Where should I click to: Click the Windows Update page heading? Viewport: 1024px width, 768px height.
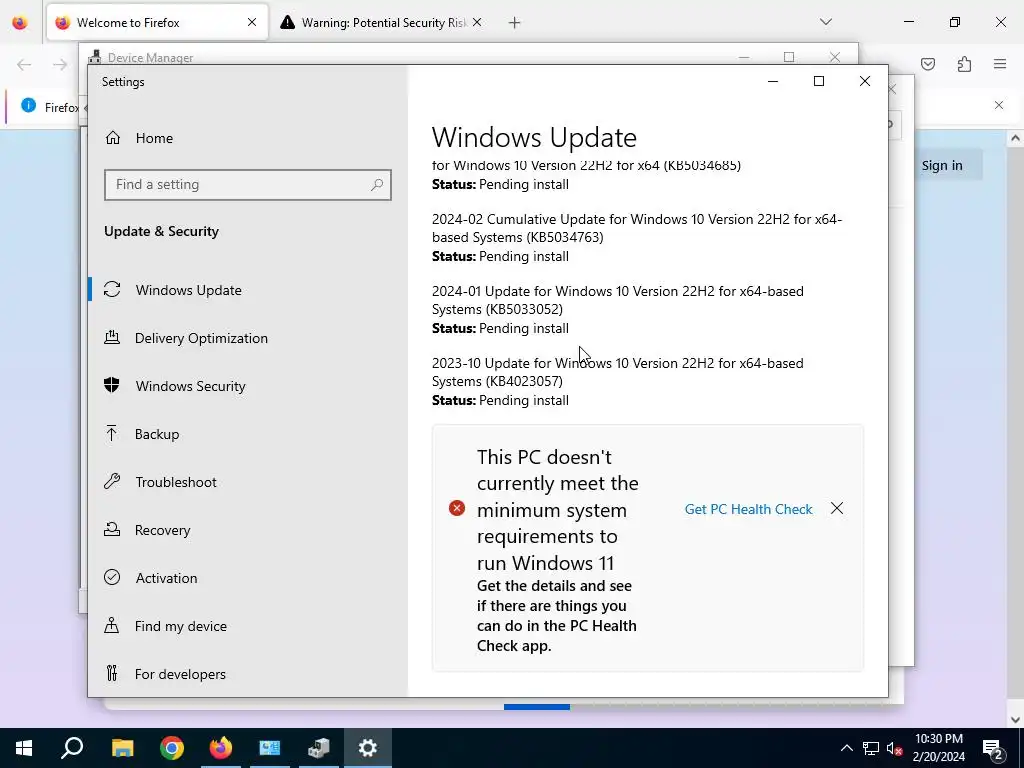click(534, 137)
